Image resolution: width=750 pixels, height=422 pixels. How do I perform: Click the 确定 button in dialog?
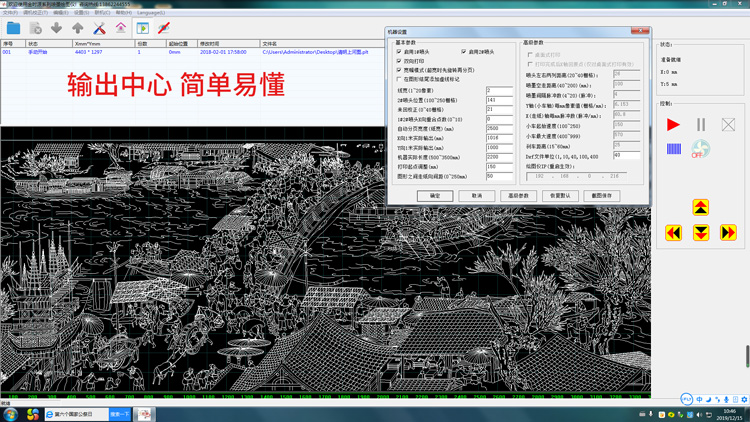click(x=435, y=196)
